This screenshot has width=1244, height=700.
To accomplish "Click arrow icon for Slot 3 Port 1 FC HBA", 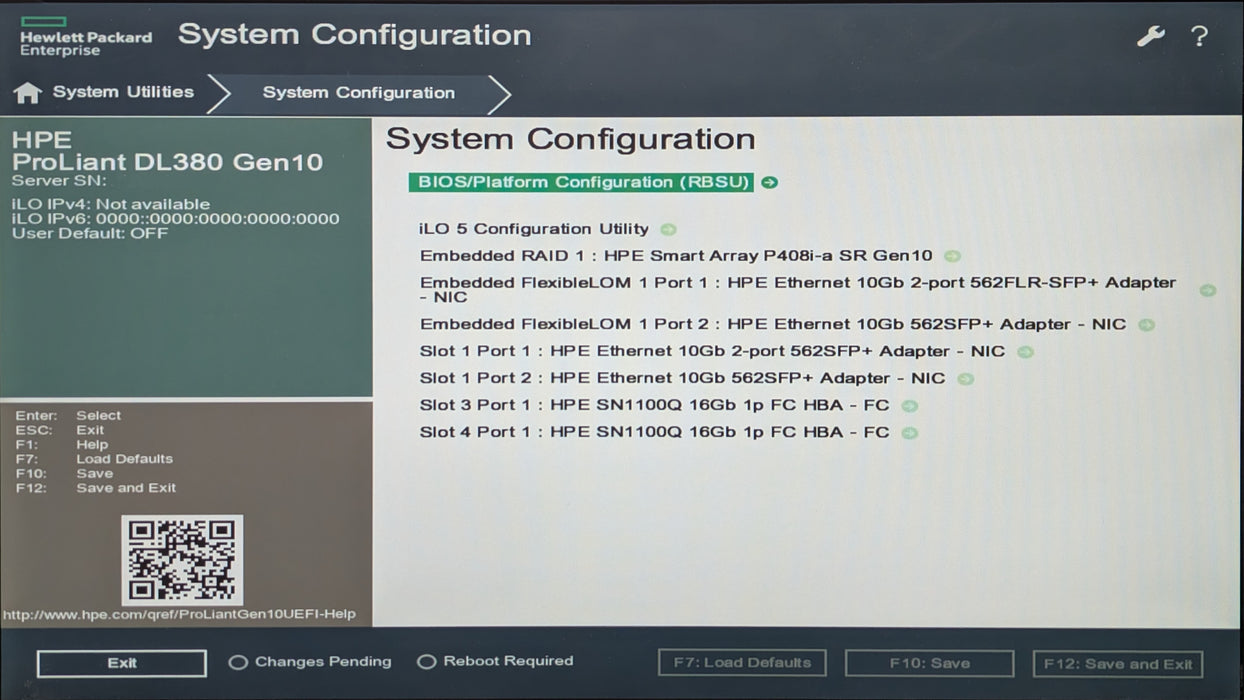I will 909,406.
